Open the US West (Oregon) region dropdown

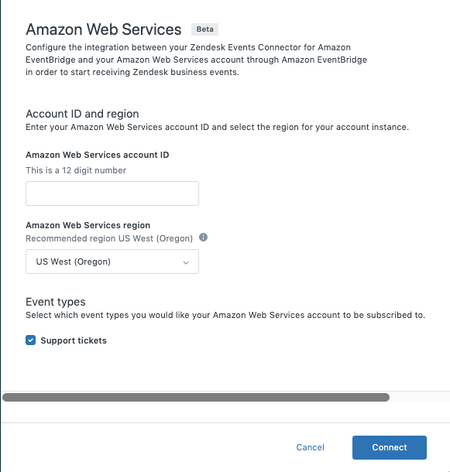tap(112, 262)
